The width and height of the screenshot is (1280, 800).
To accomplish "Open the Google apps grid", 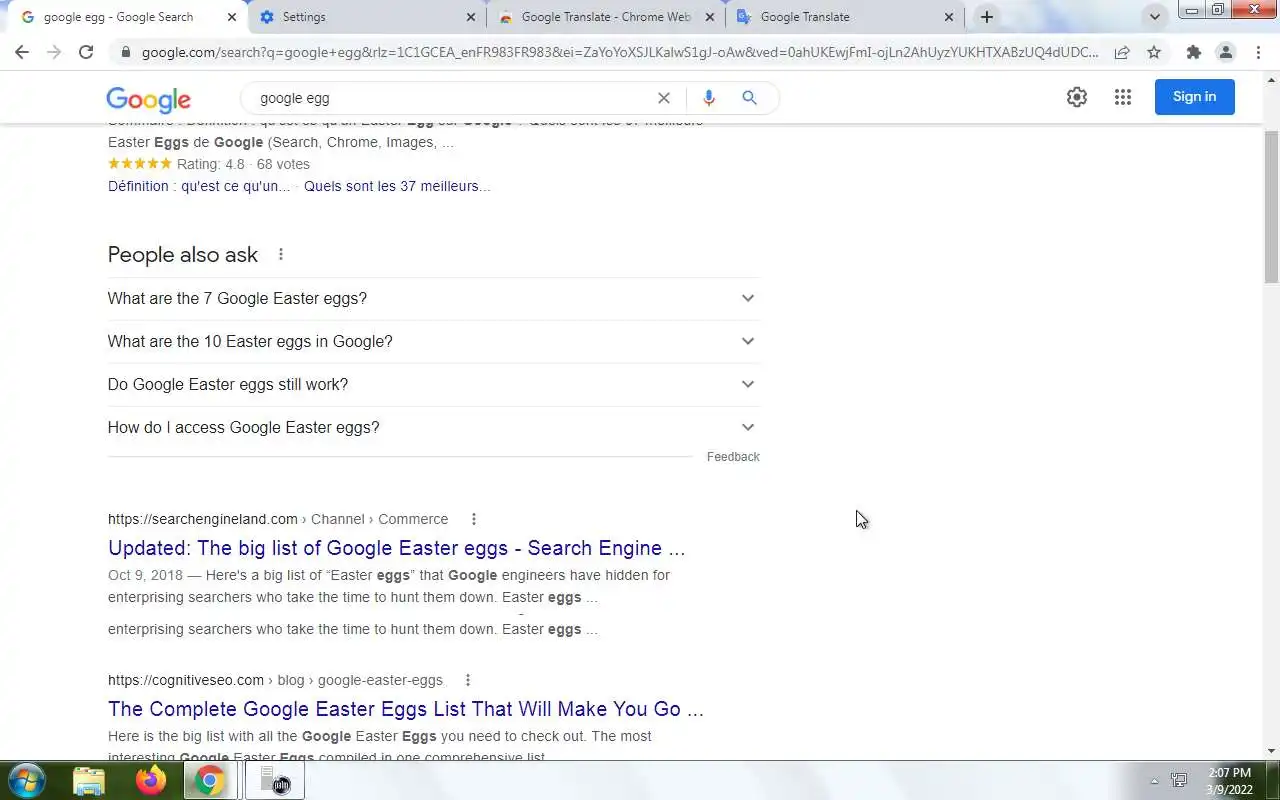I will (1123, 97).
